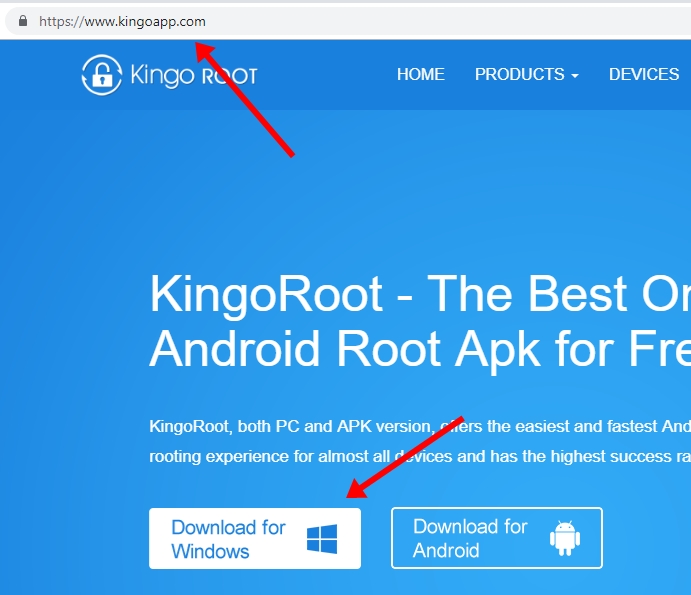Image resolution: width=691 pixels, height=595 pixels.
Task: Click the line starting 'KingoRoot, both PC and APK version'
Action: pos(420,426)
